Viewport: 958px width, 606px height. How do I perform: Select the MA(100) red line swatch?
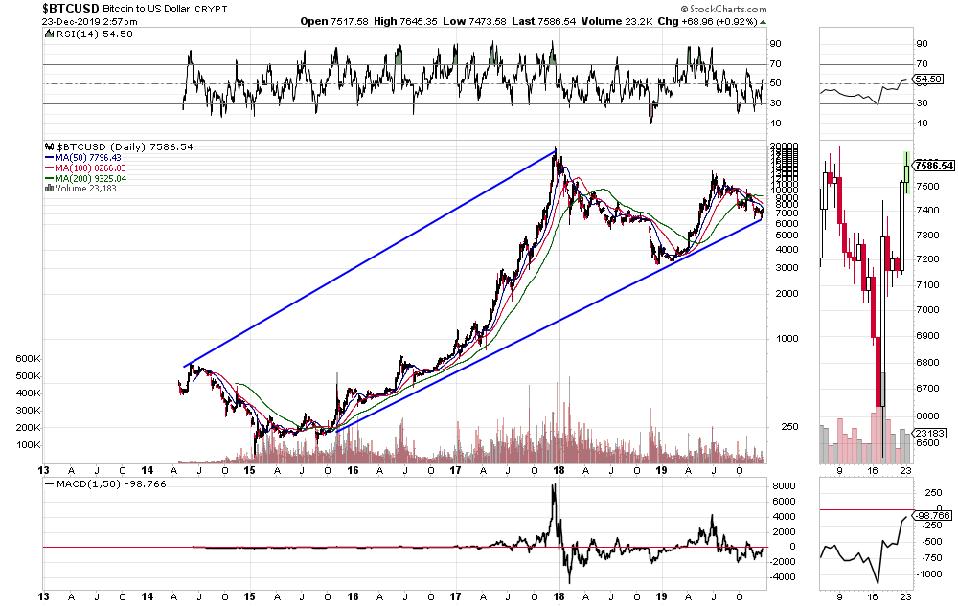(x=47, y=167)
